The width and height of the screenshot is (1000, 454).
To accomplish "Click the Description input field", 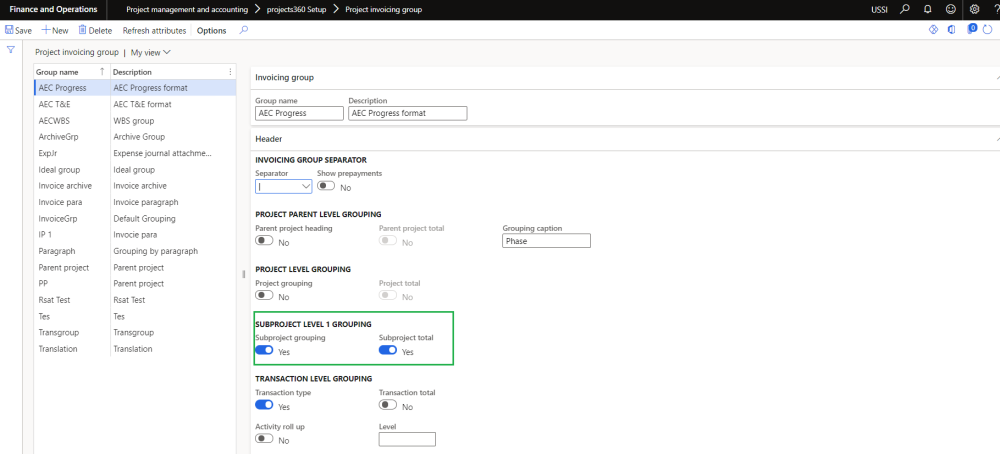I will pyautogui.click(x=408, y=113).
